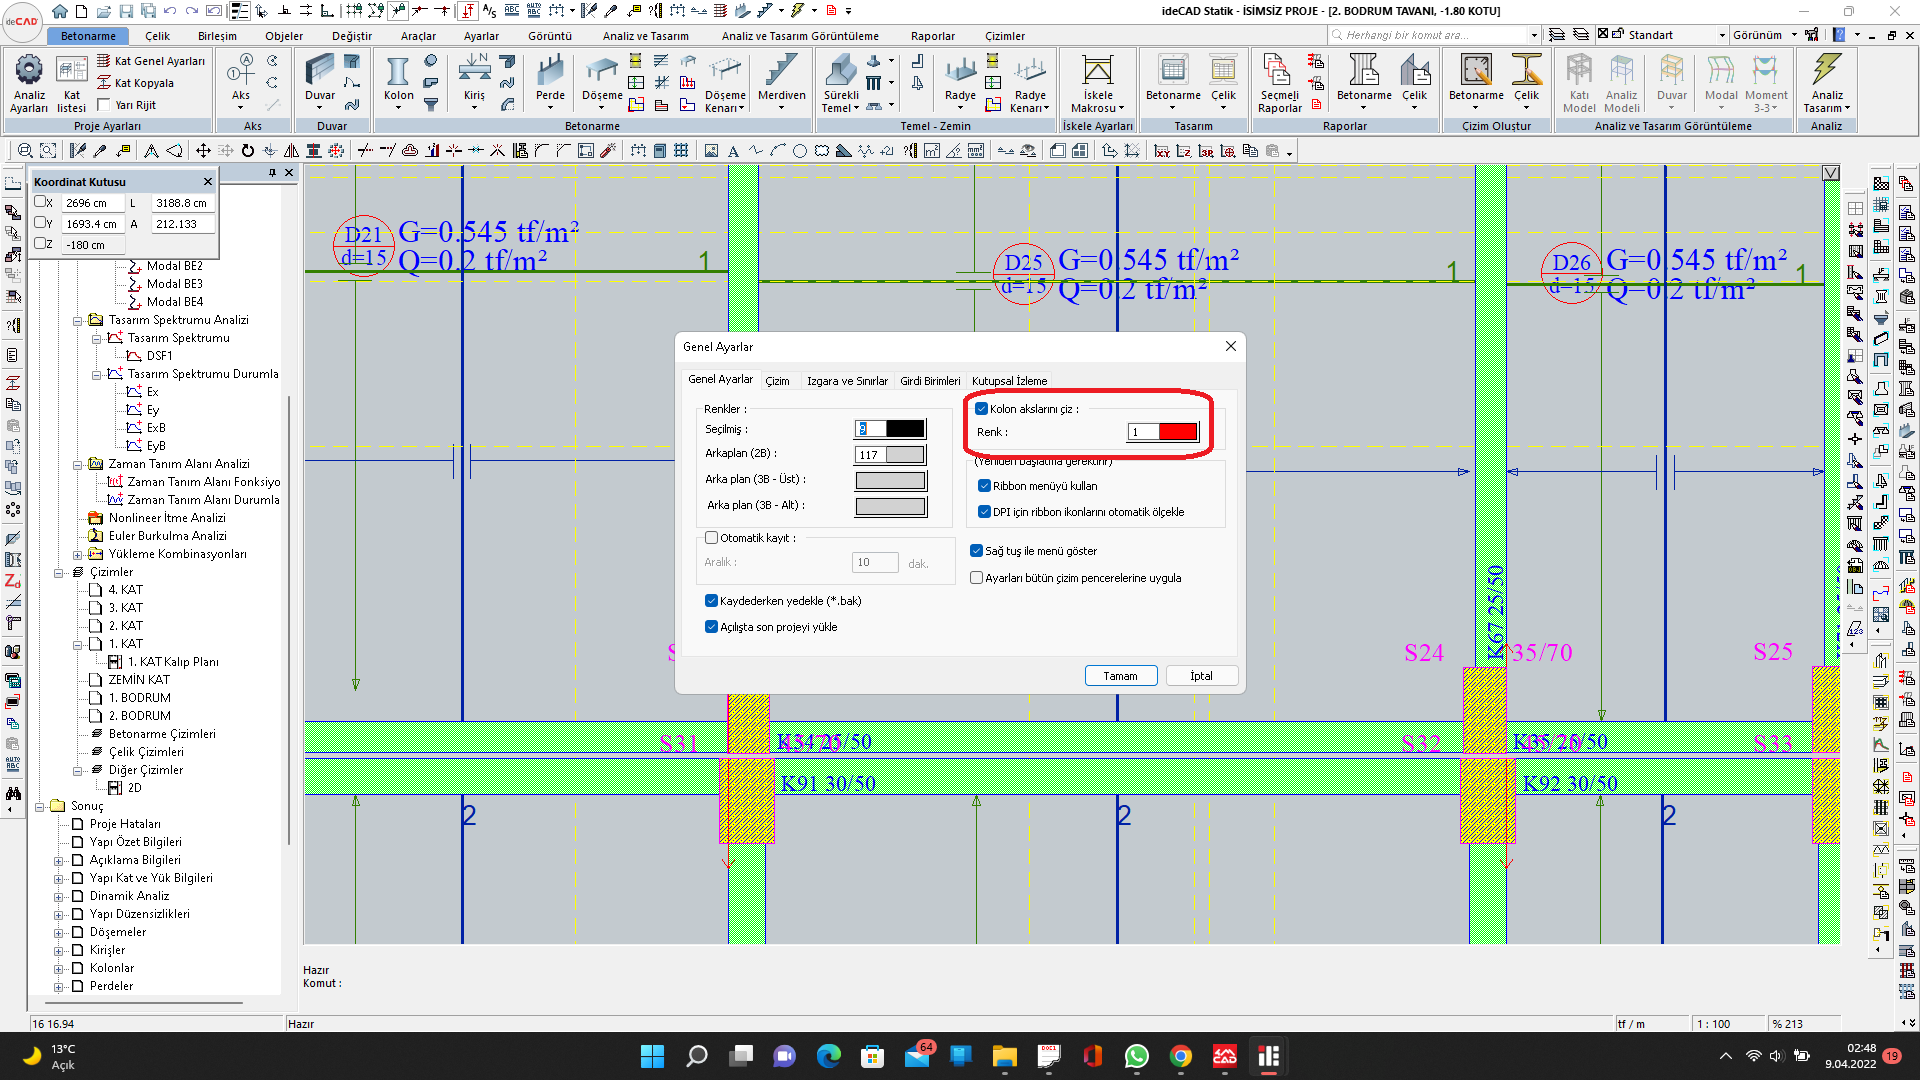Open the Analiz ve Tasarım ribbon tab
The height and width of the screenshot is (1080, 1920).
point(645,36)
